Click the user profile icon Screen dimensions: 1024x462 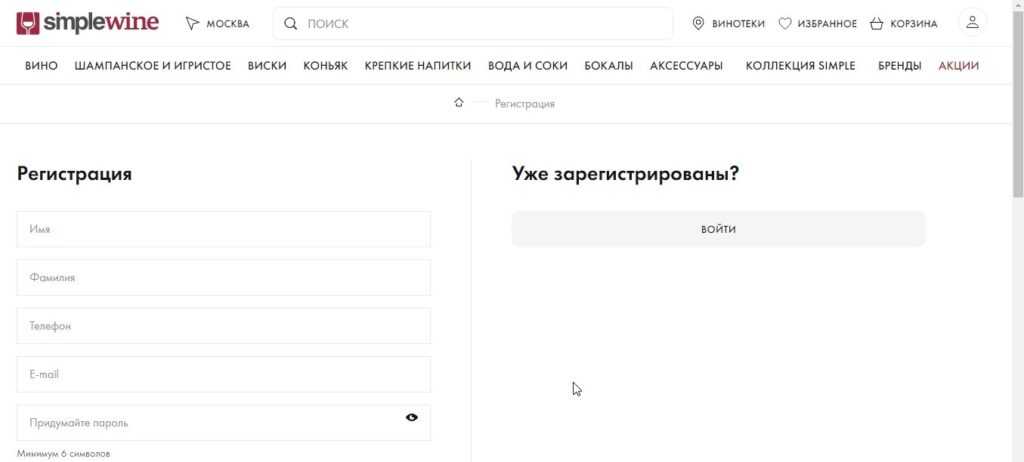[x=972, y=22]
